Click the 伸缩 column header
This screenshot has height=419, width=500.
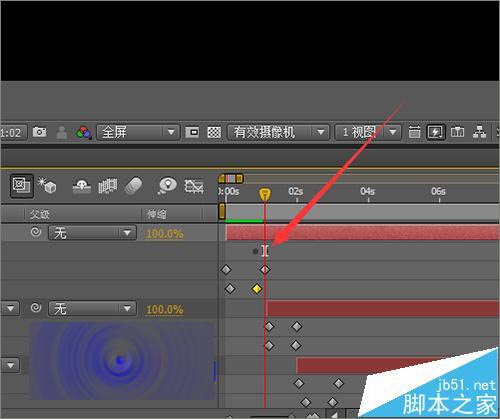tap(157, 214)
